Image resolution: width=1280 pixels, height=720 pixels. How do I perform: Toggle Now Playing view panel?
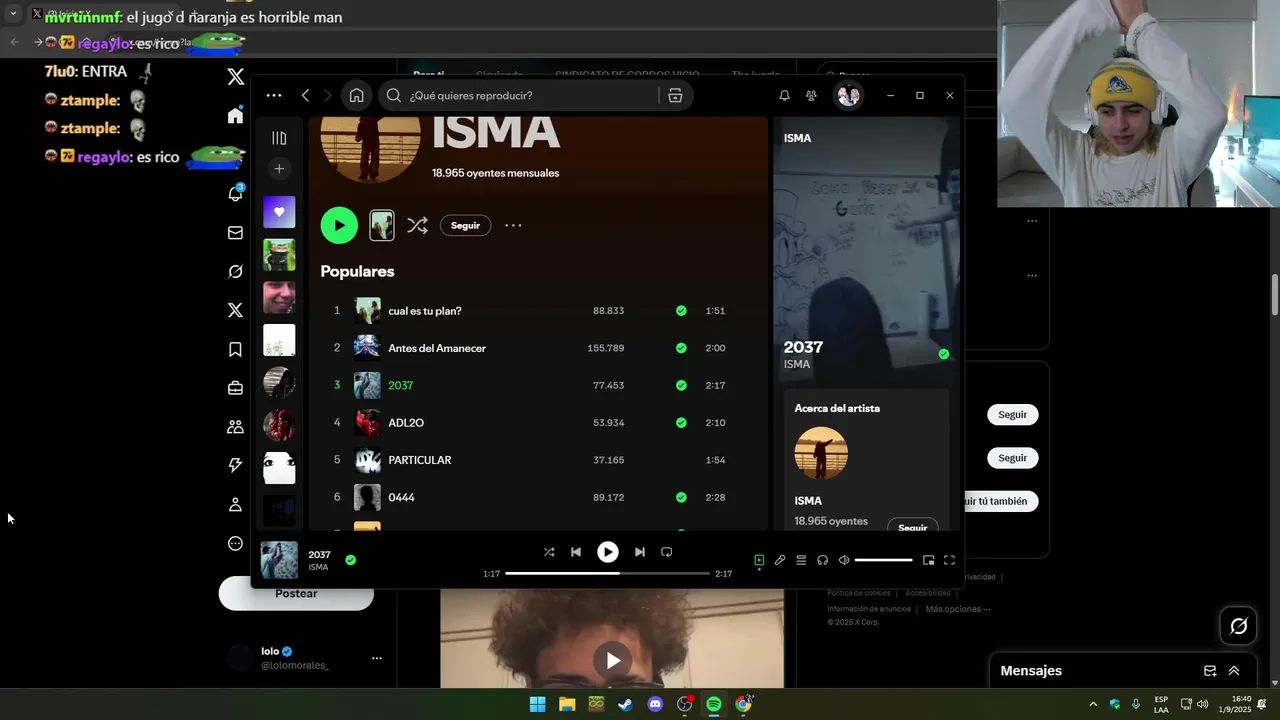(759, 560)
